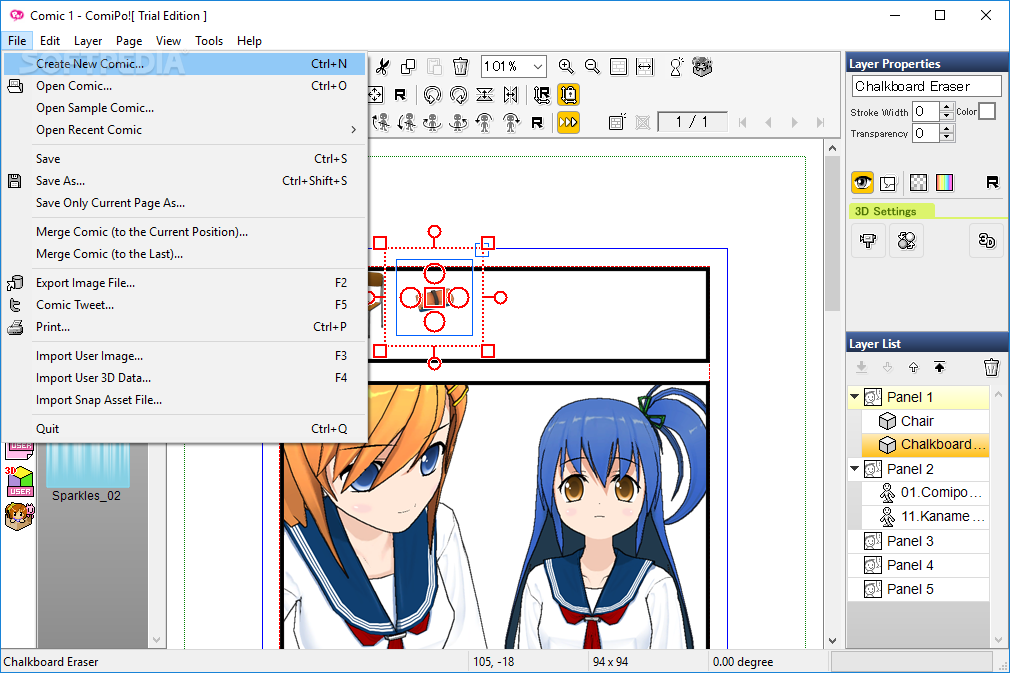Decrease Stroke Width with down arrow
Image resolution: width=1010 pixels, height=673 pixels.
[x=946, y=116]
